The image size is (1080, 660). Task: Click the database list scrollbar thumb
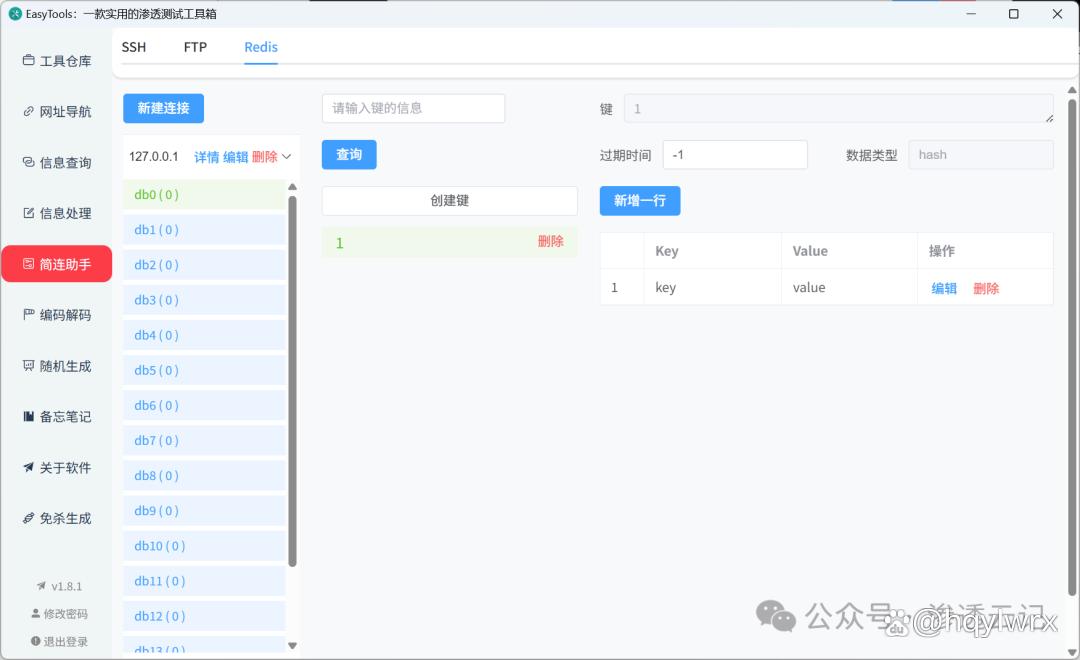click(292, 381)
